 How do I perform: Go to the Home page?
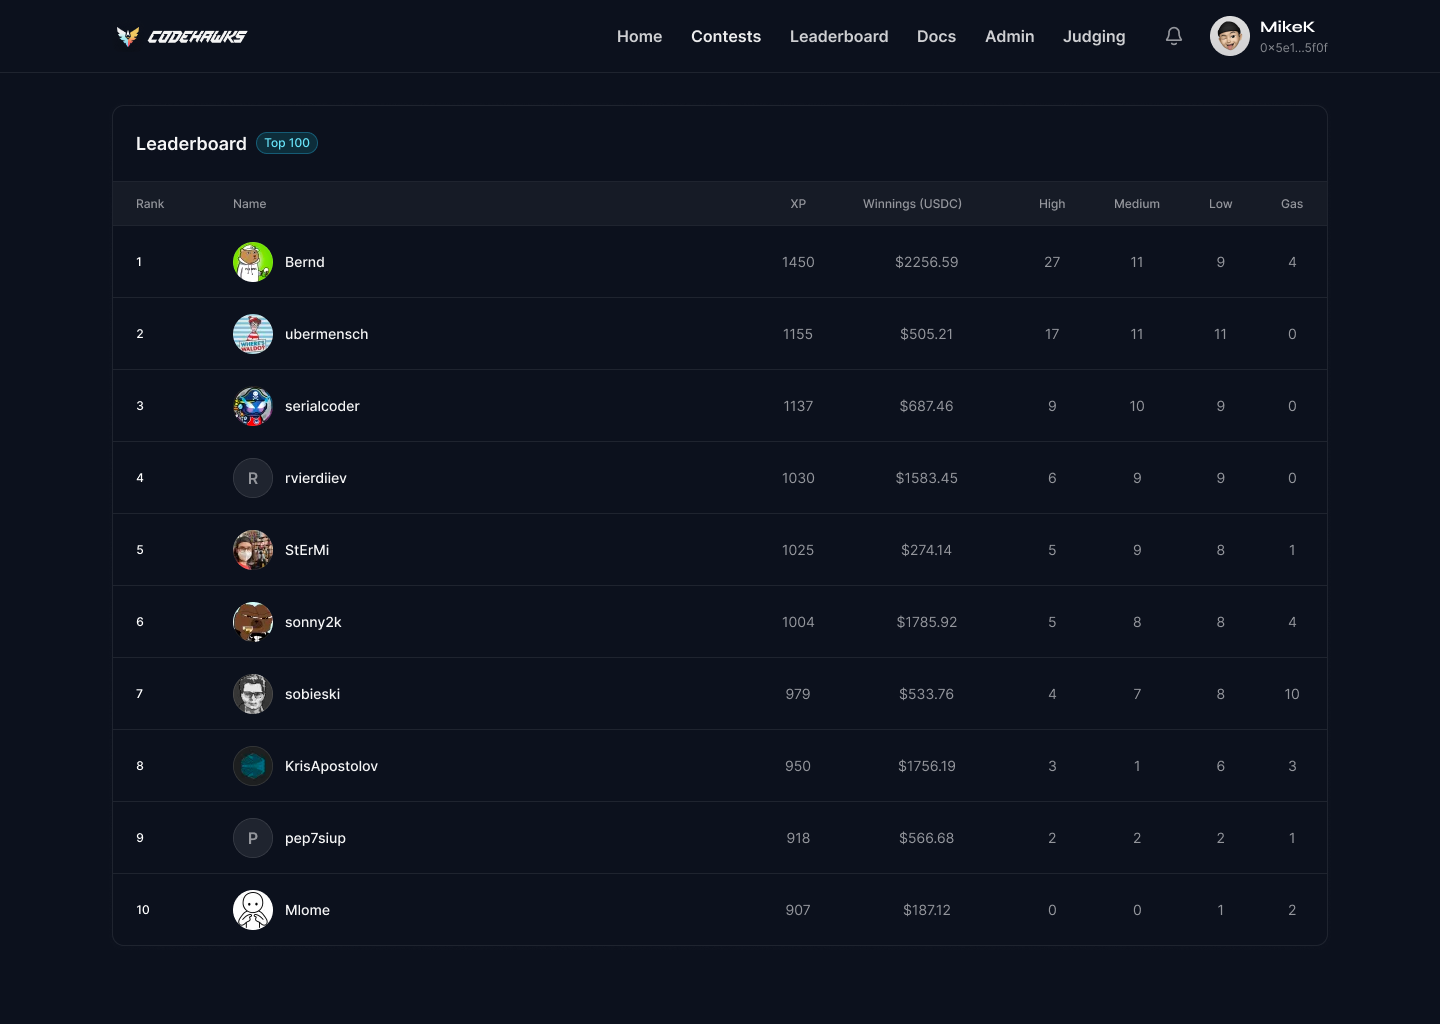tap(639, 36)
